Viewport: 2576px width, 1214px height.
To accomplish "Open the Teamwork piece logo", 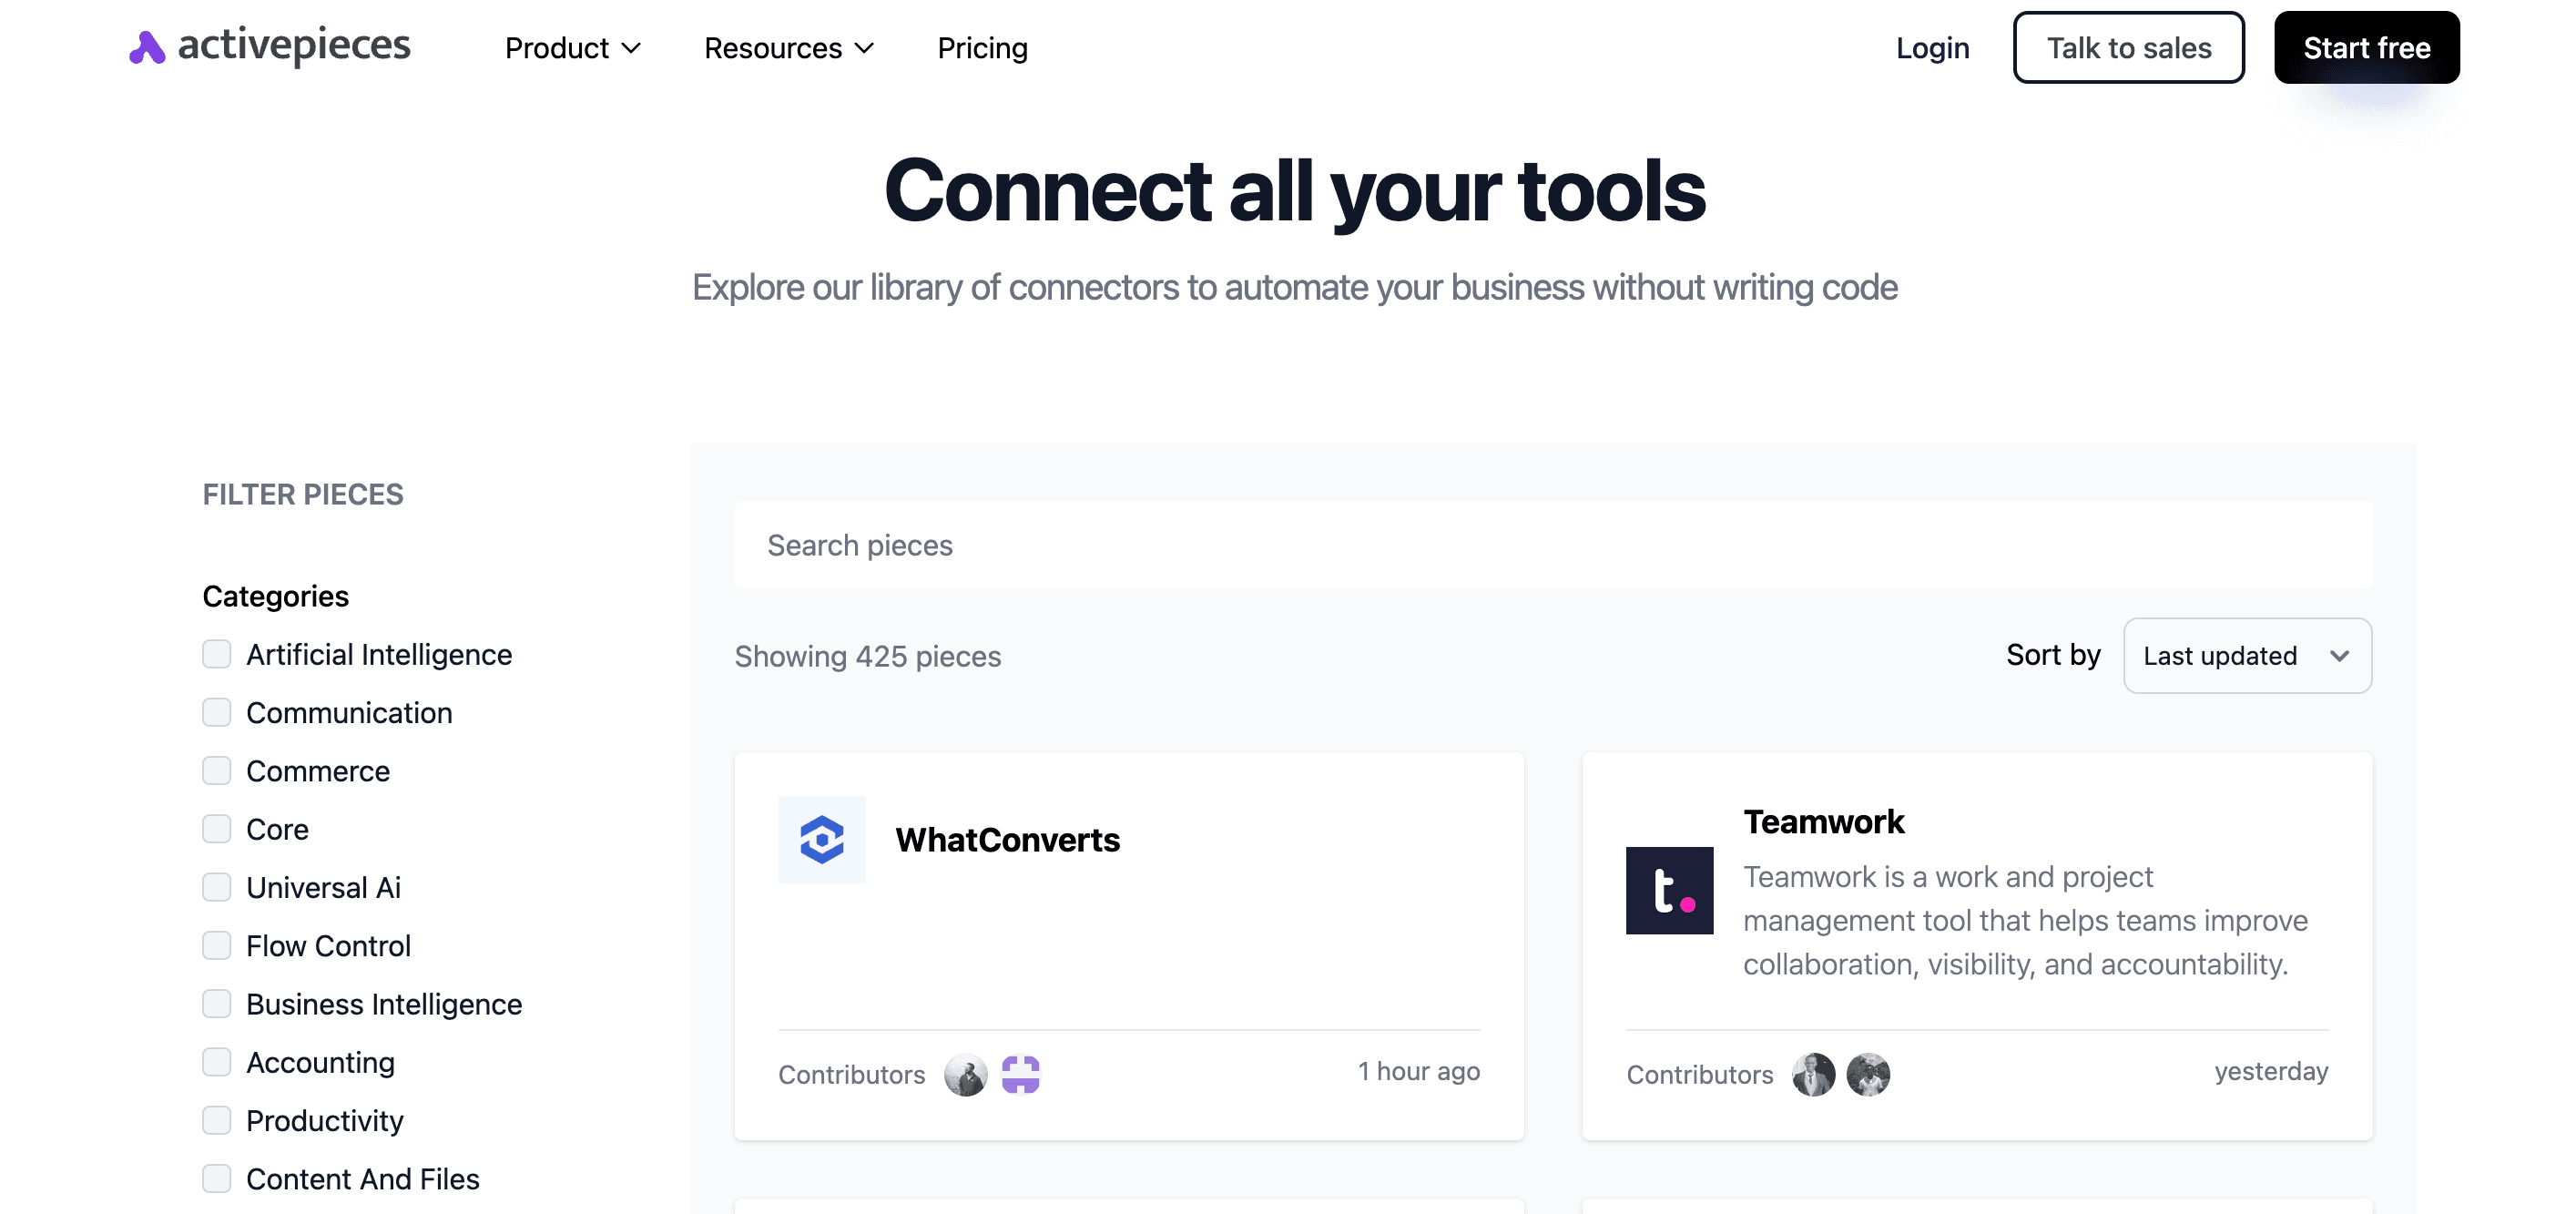I will point(1669,890).
